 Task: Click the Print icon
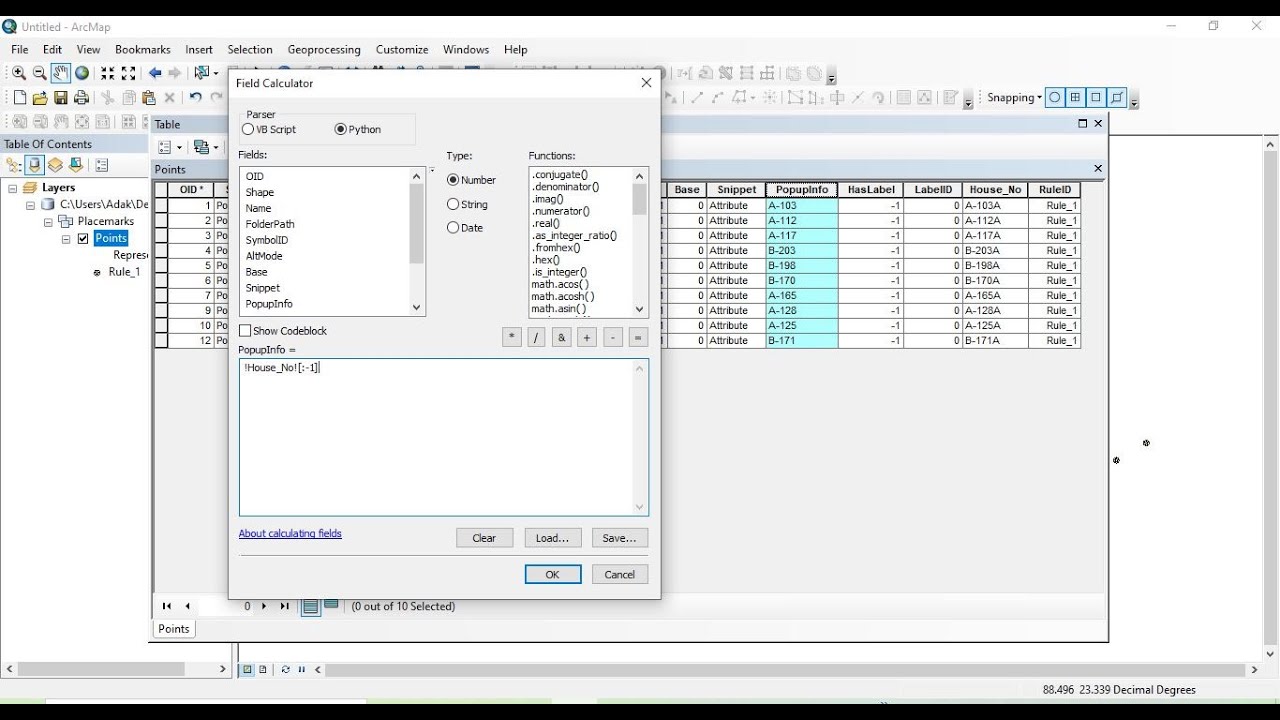tap(82, 97)
